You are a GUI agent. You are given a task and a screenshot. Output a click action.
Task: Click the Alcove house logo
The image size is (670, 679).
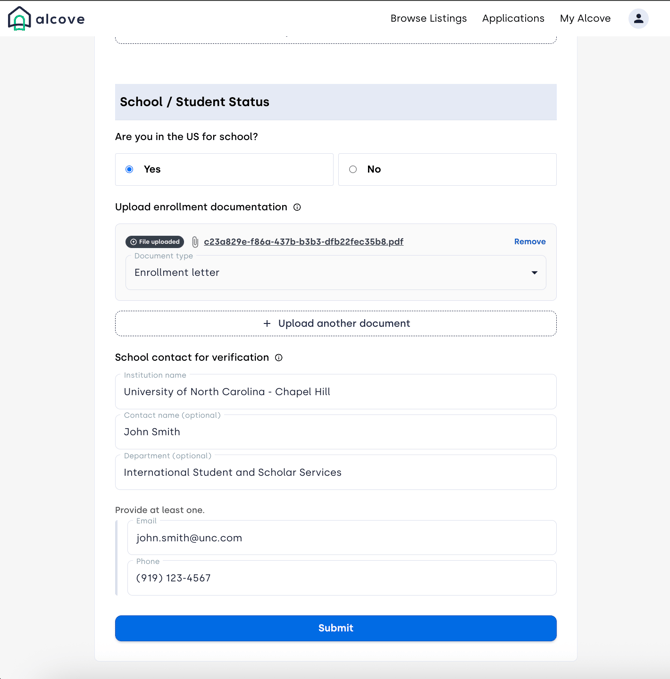tap(19, 19)
